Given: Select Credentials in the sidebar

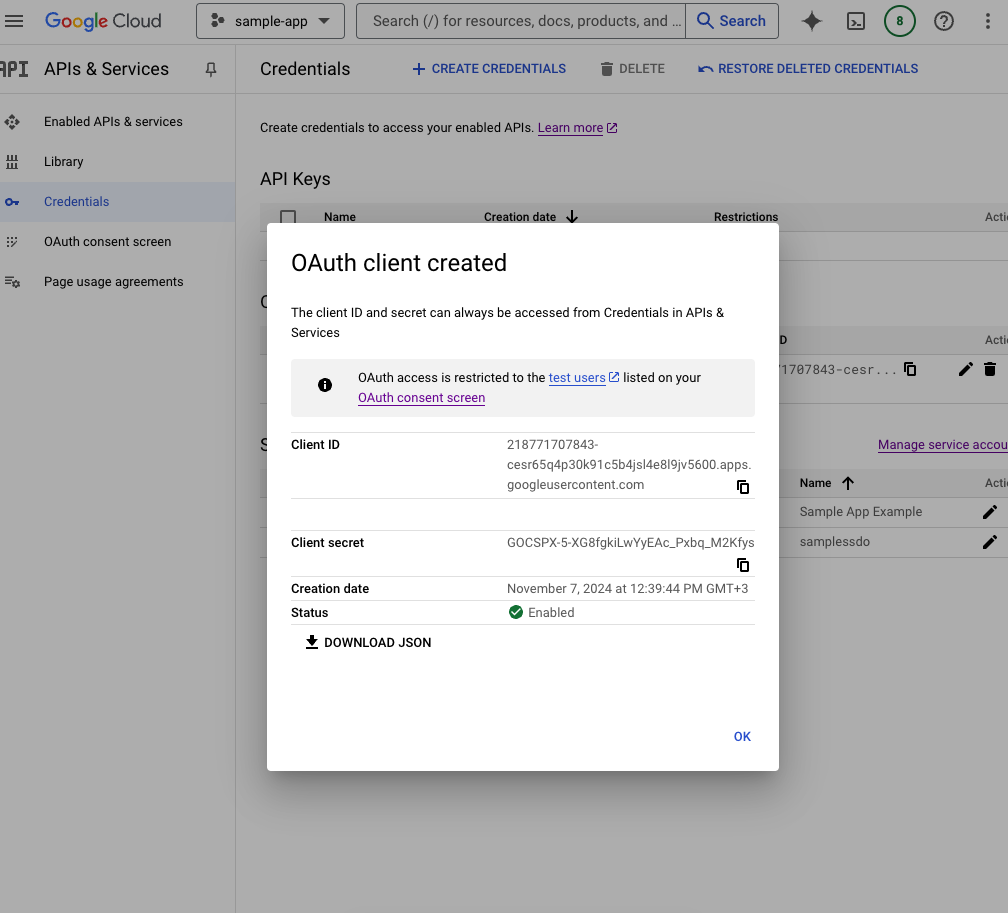Looking at the screenshot, I should [76, 202].
